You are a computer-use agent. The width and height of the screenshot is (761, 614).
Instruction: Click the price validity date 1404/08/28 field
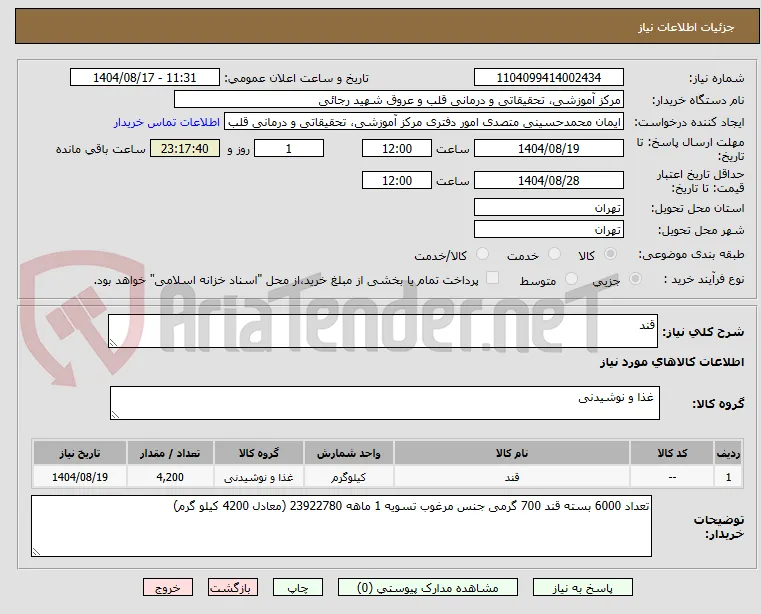click(548, 181)
